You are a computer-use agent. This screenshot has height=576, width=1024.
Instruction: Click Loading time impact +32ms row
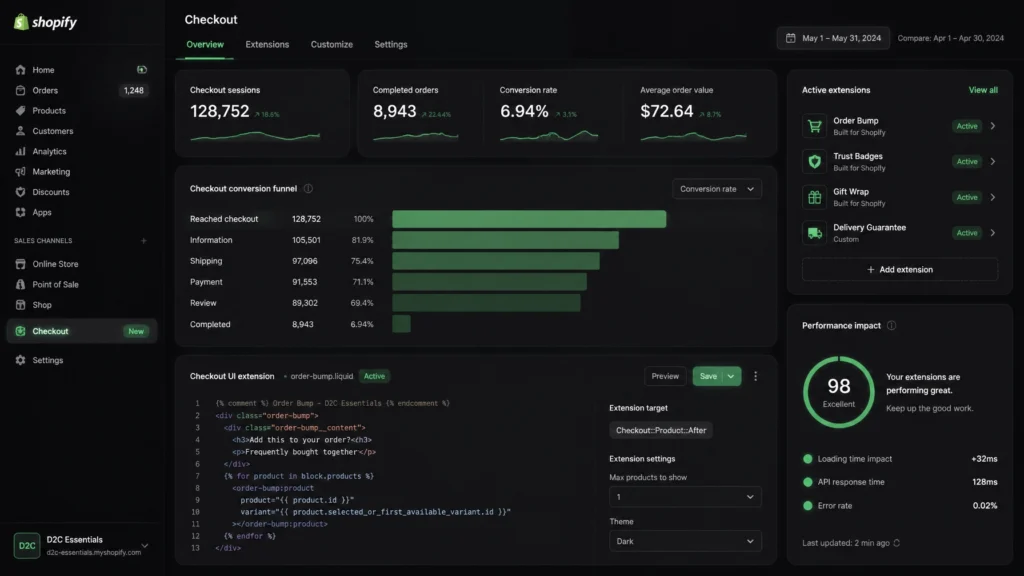tap(900, 458)
